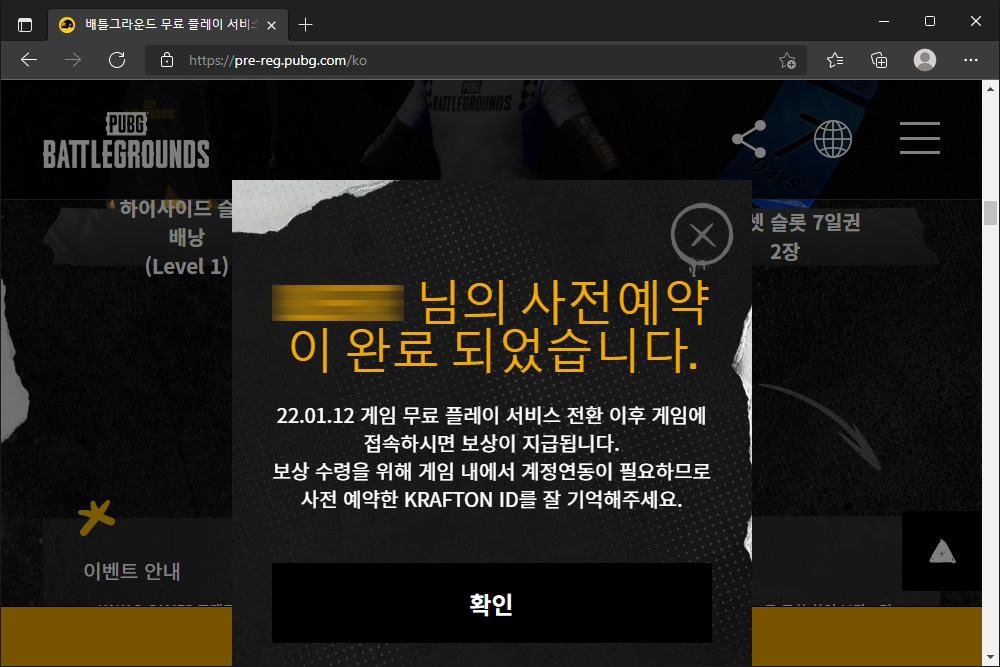Open the browser profile avatar
The width and height of the screenshot is (1000, 667).
(925, 60)
